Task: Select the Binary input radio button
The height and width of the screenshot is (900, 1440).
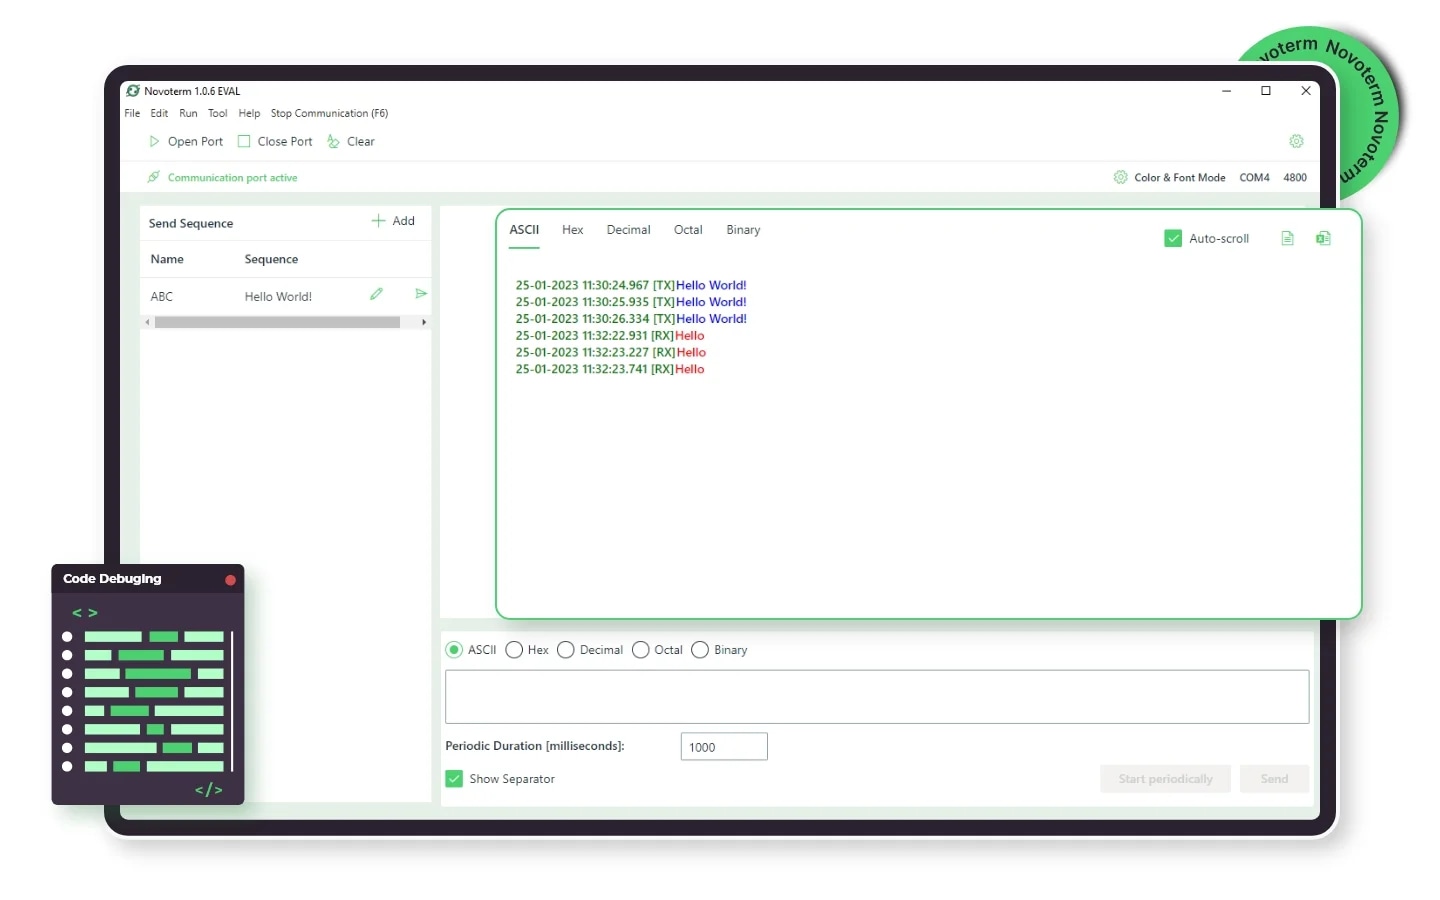Action: [x=700, y=650]
